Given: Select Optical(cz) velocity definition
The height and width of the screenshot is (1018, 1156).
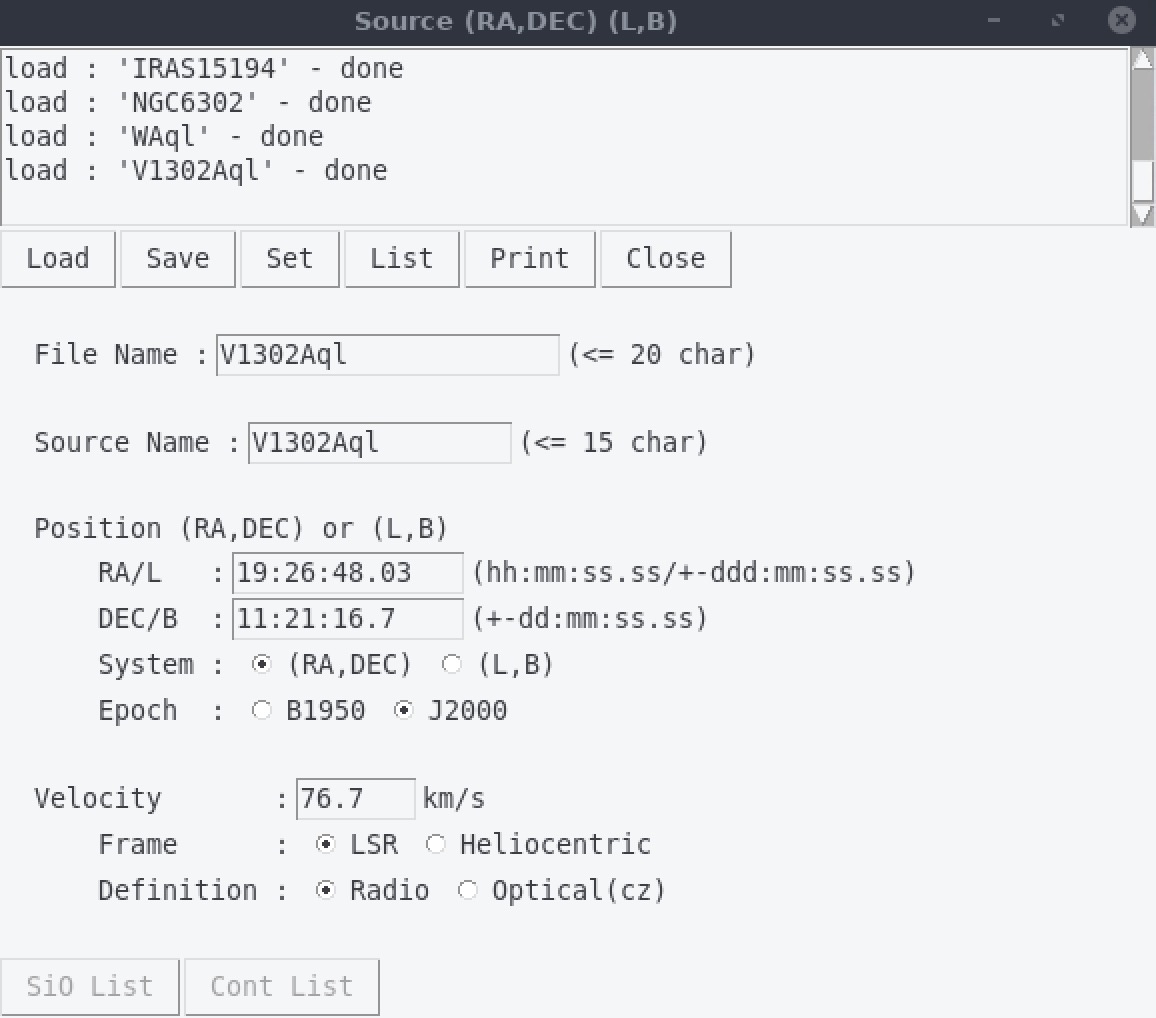Looking at the screenshot, I should 468,891.
